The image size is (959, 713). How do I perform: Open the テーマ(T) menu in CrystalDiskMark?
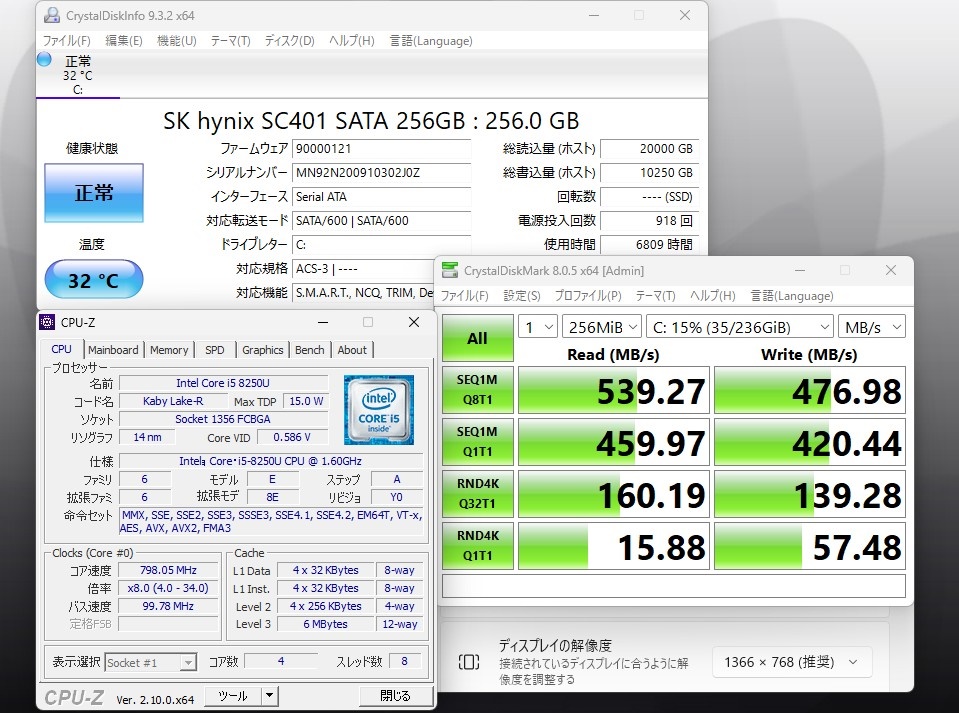pyautogui.click(x=655, y=296)
